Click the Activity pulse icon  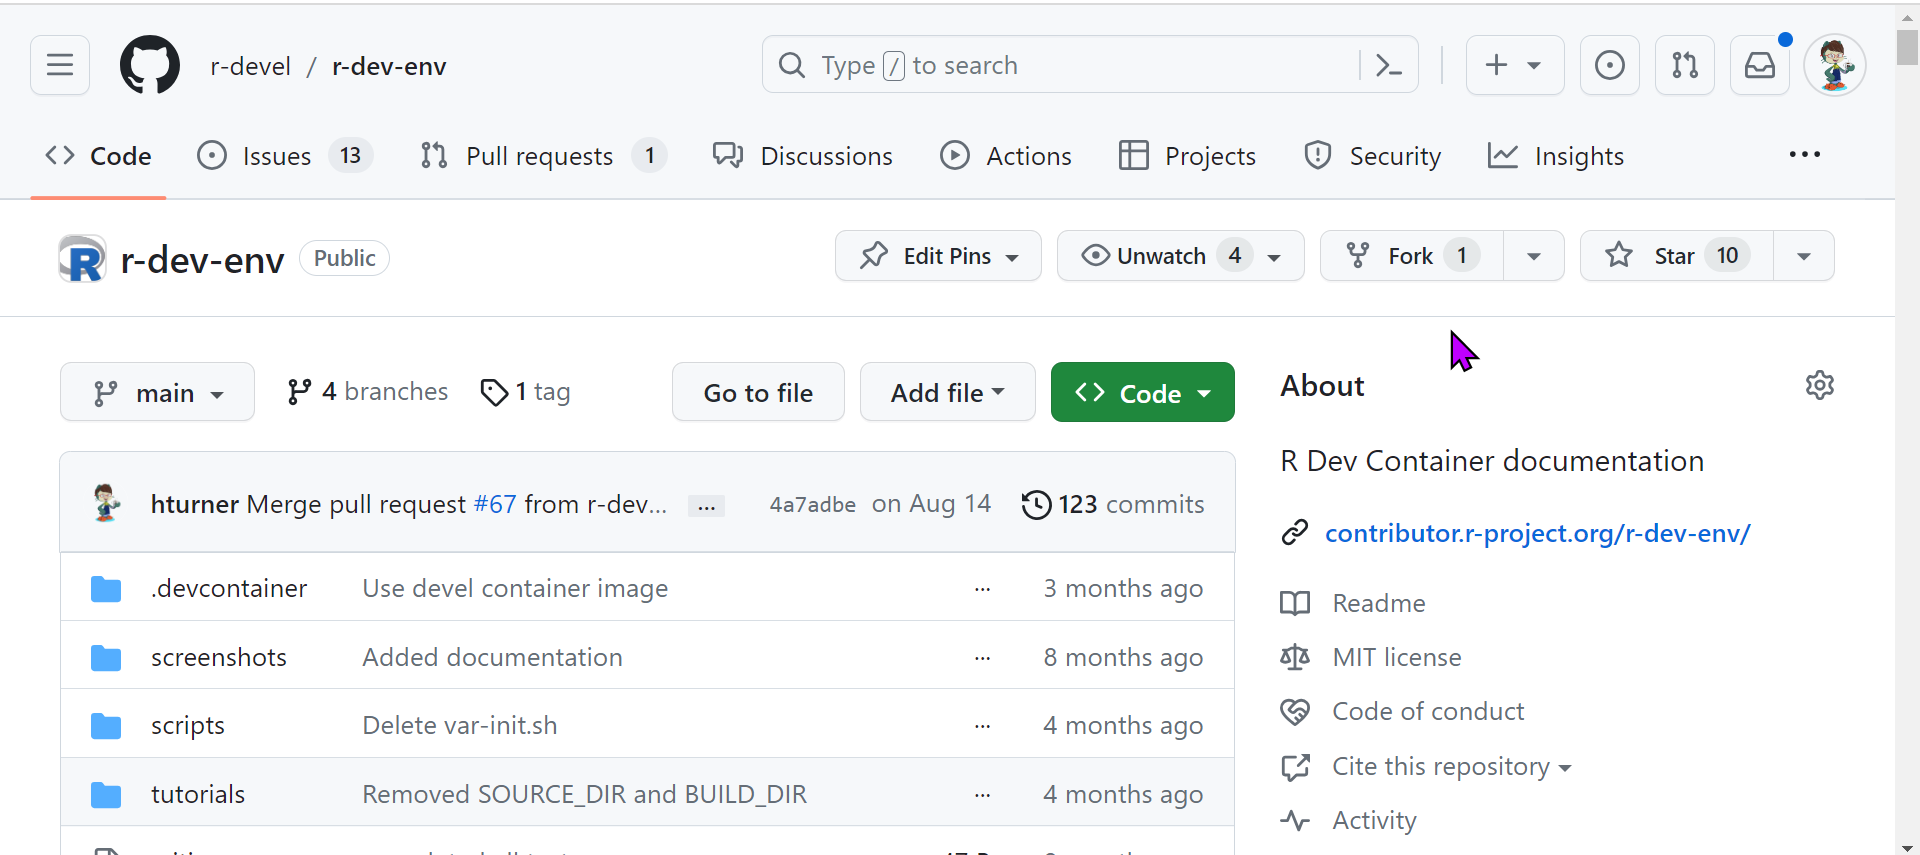point(1295,820)
